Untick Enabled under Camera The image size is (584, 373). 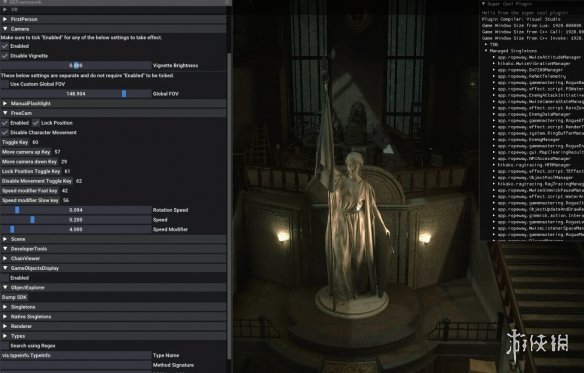coord(4,46)
